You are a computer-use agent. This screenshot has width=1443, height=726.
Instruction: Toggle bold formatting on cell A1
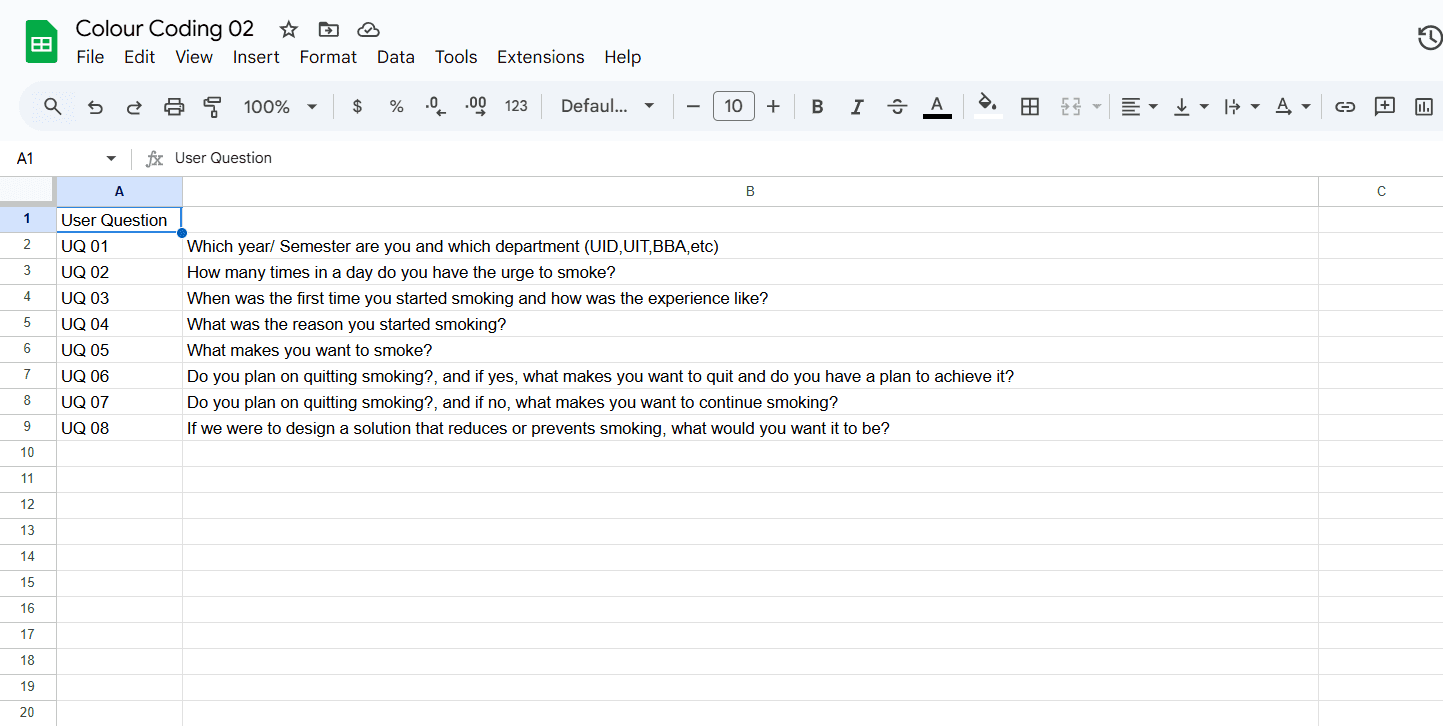817,106
